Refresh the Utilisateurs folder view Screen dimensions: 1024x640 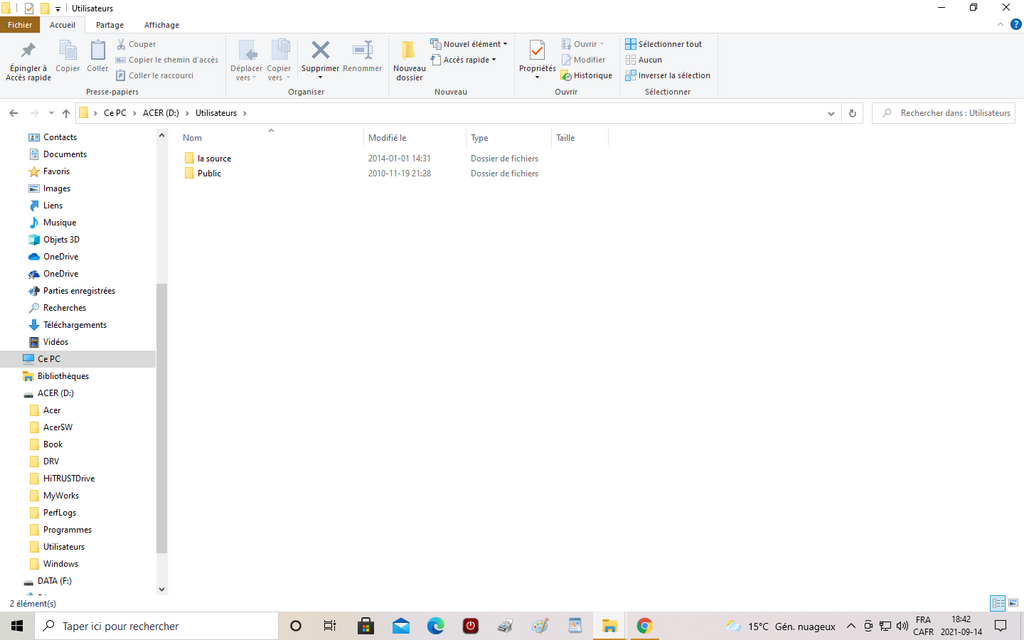[x=852, y=113]
